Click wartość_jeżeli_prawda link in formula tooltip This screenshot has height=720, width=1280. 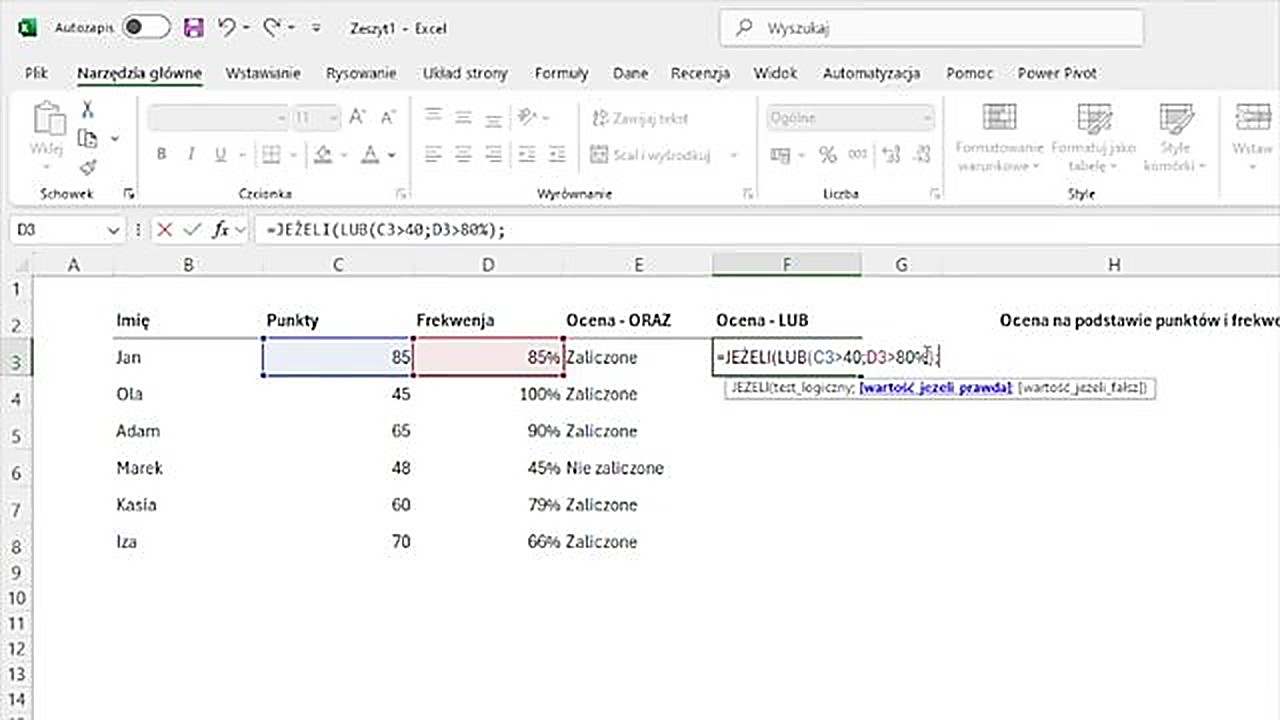[x=935, y=387]
